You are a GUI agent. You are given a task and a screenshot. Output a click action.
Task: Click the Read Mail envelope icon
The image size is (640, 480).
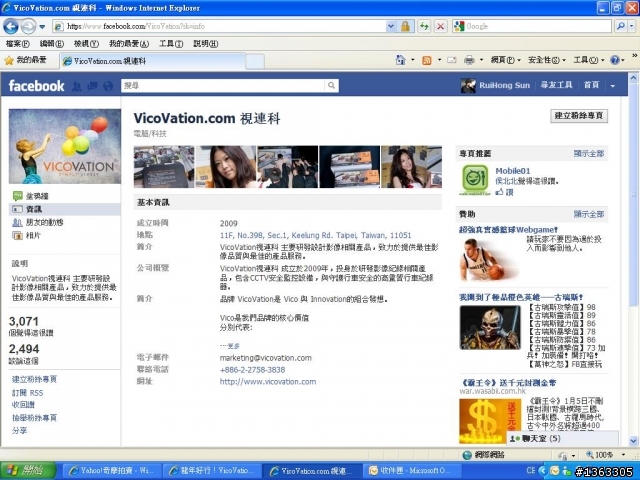(x=451, y=60)
